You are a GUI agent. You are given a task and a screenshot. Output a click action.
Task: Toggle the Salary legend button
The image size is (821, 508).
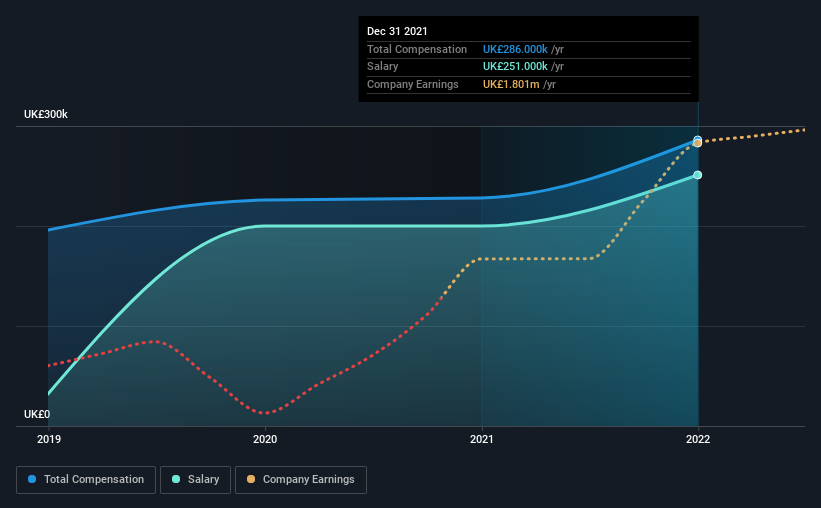point(195,480)
